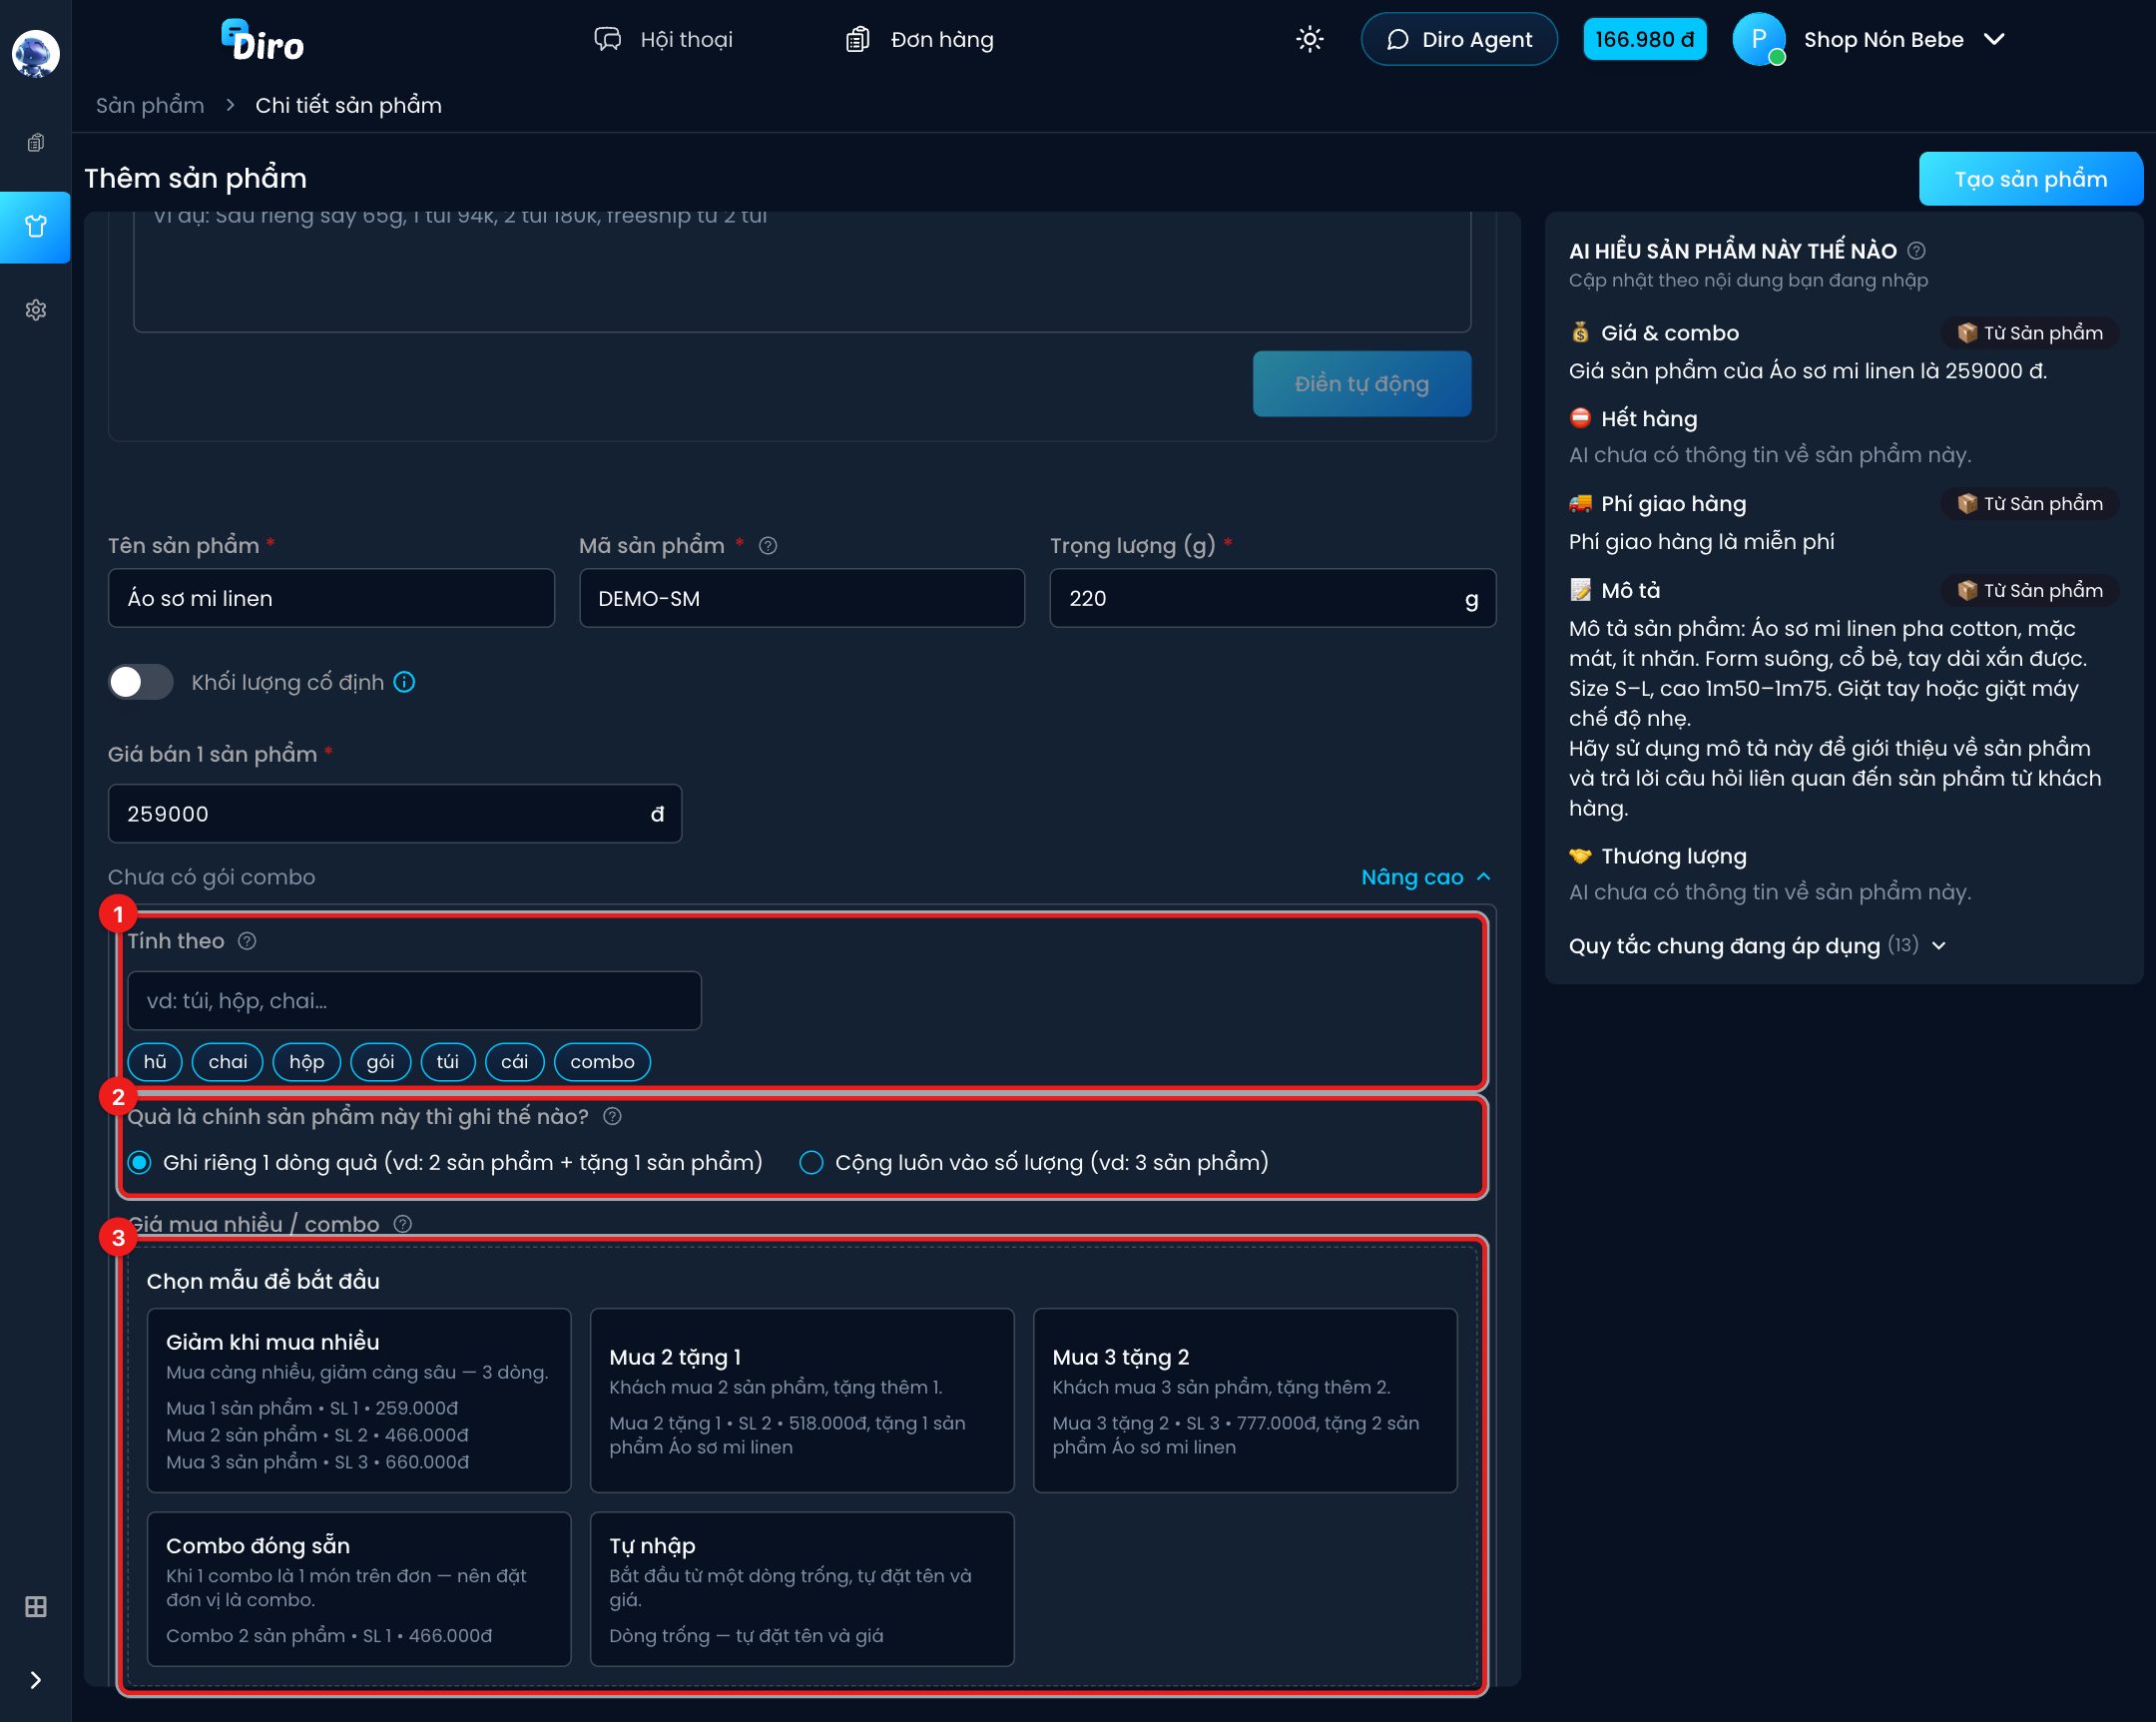Open the Hội thoại tab

coord(663,39)
